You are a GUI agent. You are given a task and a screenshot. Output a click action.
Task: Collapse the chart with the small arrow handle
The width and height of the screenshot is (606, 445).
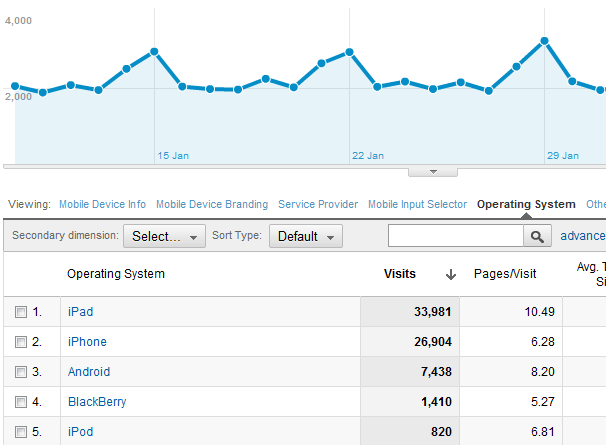coord(433,172)
